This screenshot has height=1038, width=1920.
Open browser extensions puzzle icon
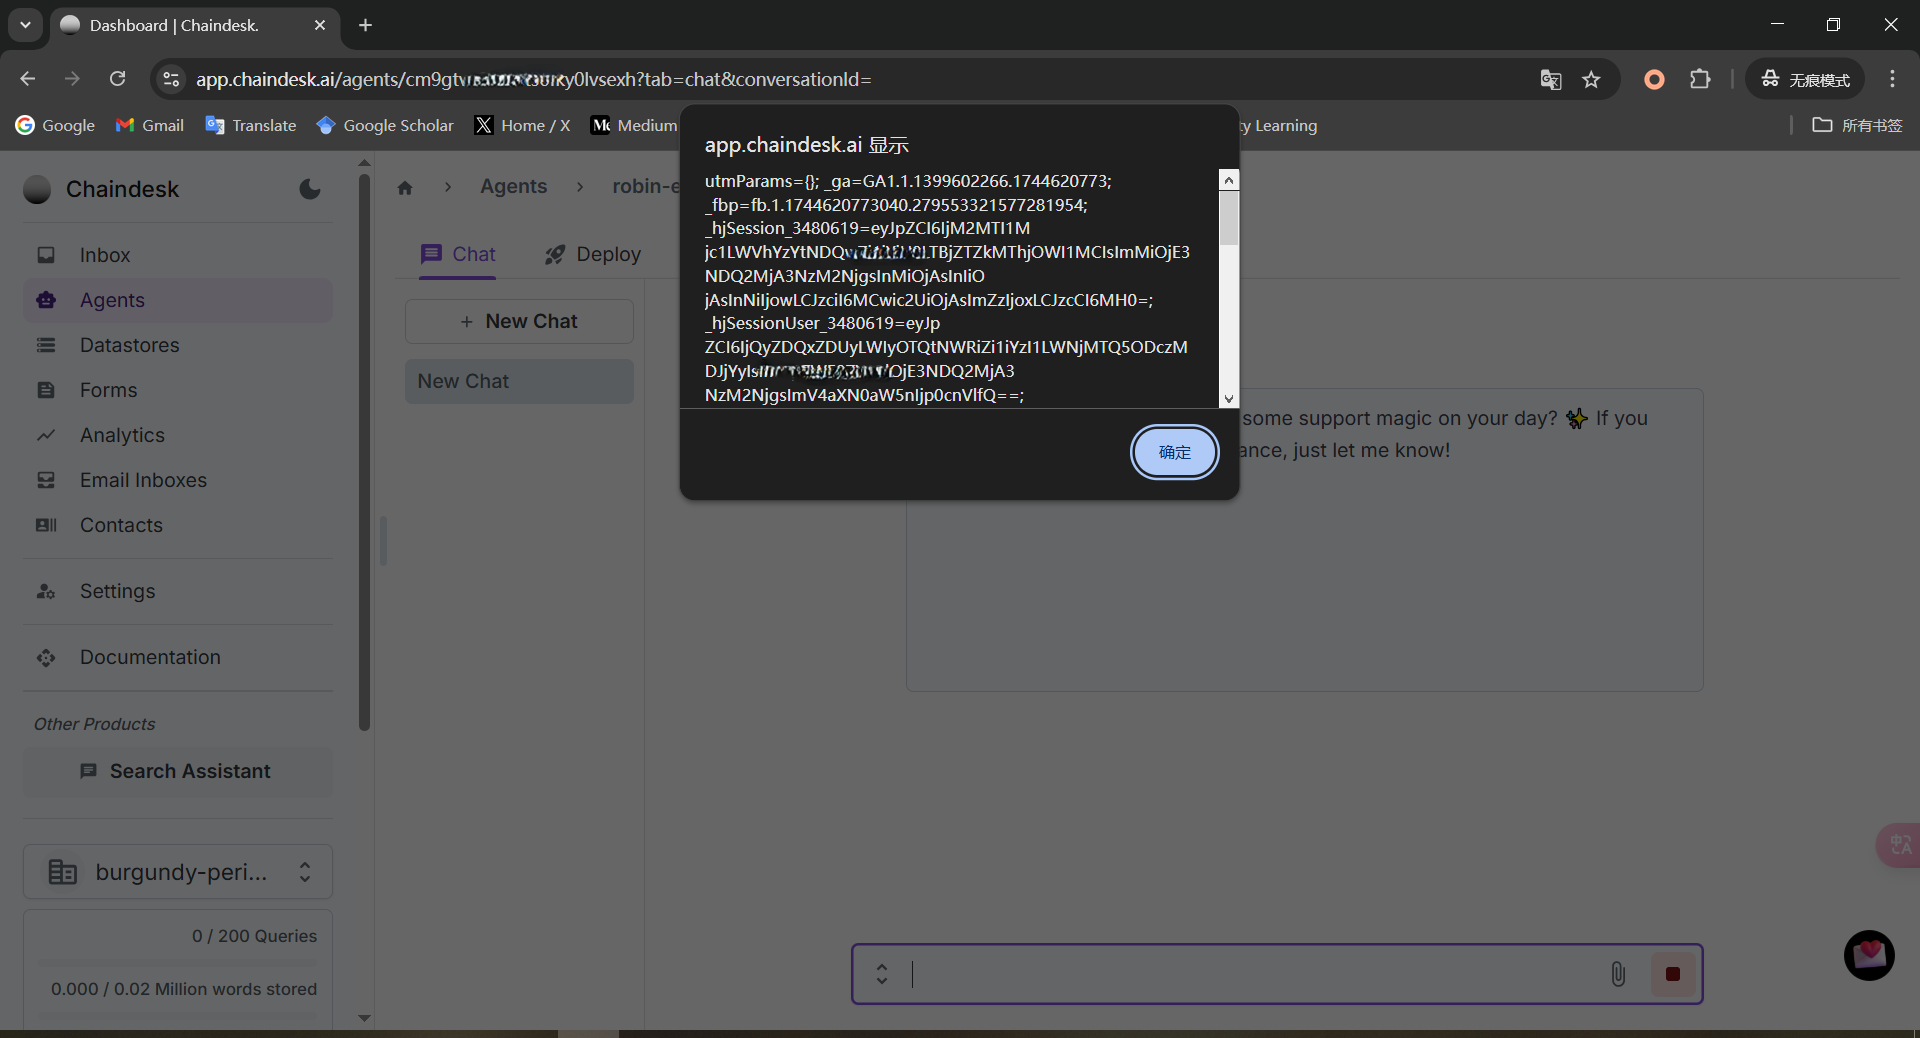[x=1700, y=79]
